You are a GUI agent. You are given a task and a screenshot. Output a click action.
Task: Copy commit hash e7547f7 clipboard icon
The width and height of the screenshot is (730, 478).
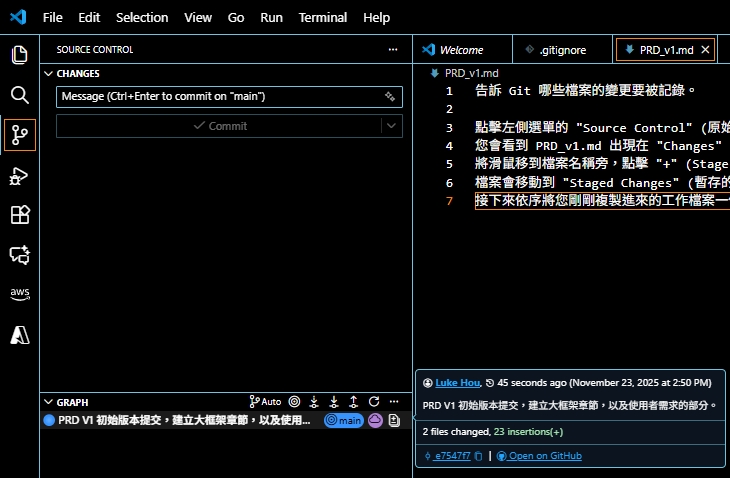(478, 456)
